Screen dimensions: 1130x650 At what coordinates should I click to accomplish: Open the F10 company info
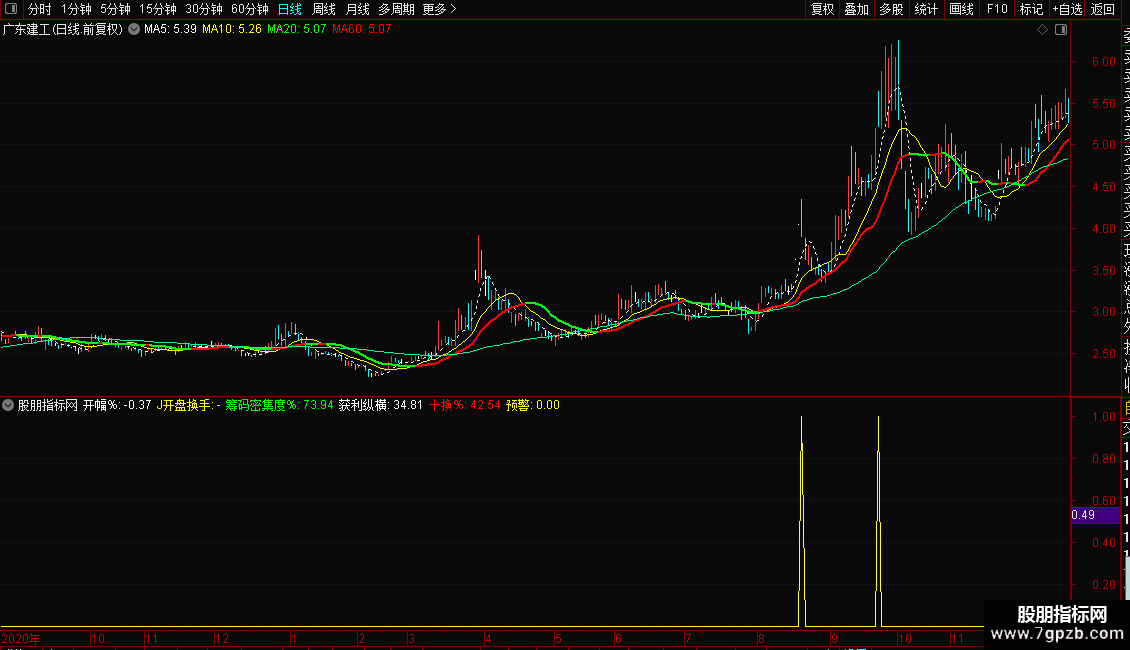pyautogui.click(x=997, y=9)
